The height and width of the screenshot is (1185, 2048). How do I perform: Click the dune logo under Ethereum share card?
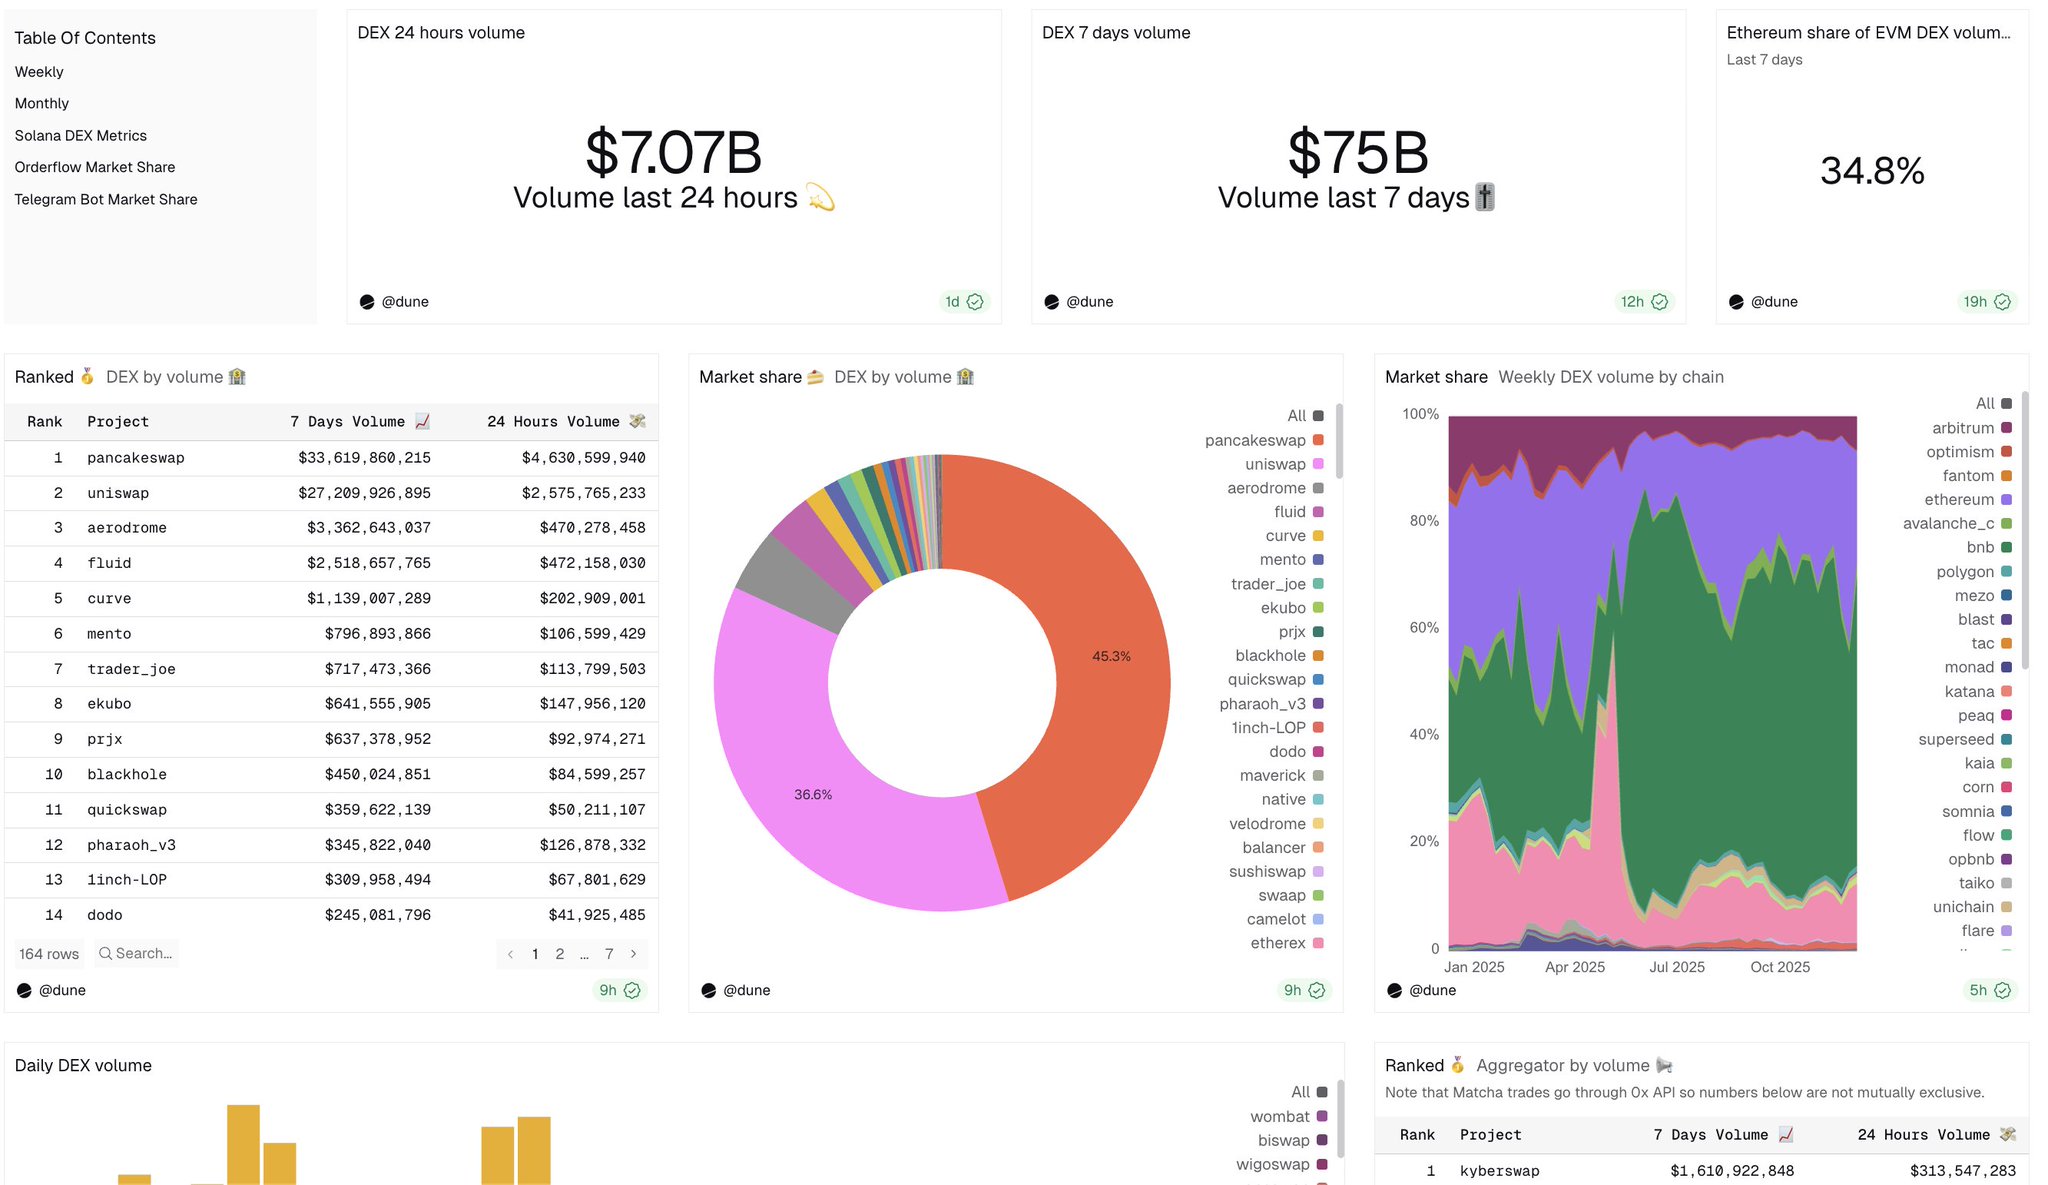pyautogui.click(x=1736, y=302)
